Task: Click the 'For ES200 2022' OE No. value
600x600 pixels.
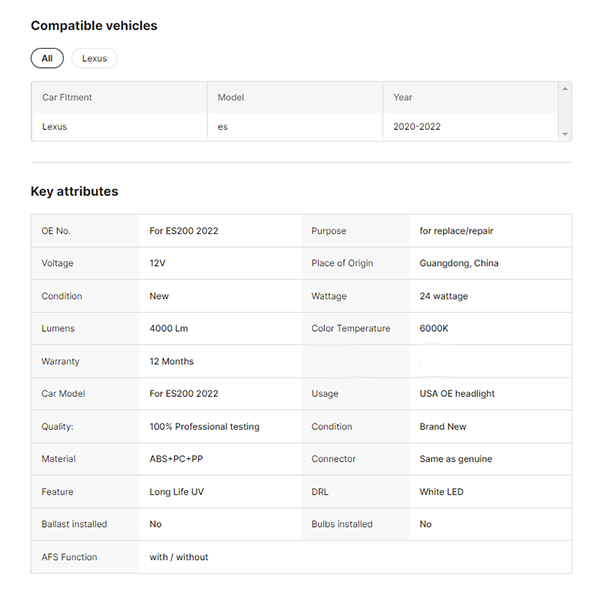Action: pos(184,231)
